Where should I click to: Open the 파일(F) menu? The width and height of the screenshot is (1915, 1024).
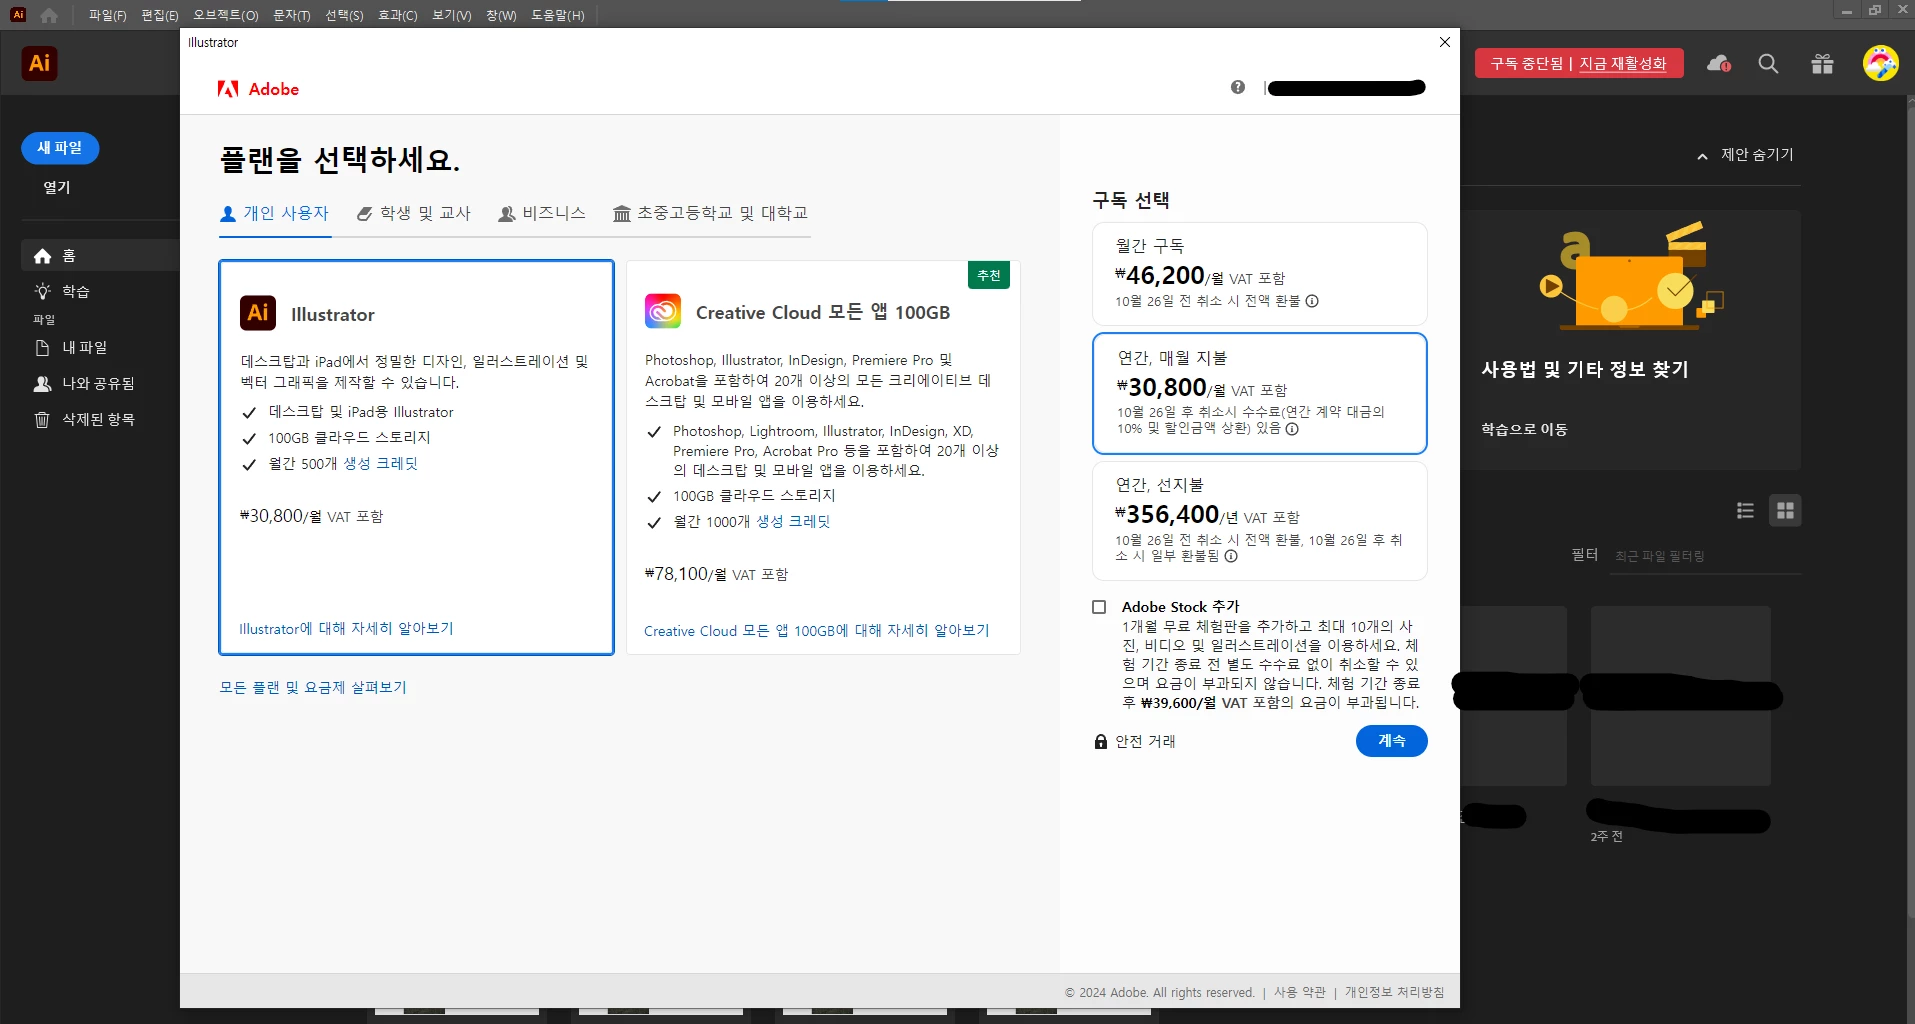(x=107, y=15)
